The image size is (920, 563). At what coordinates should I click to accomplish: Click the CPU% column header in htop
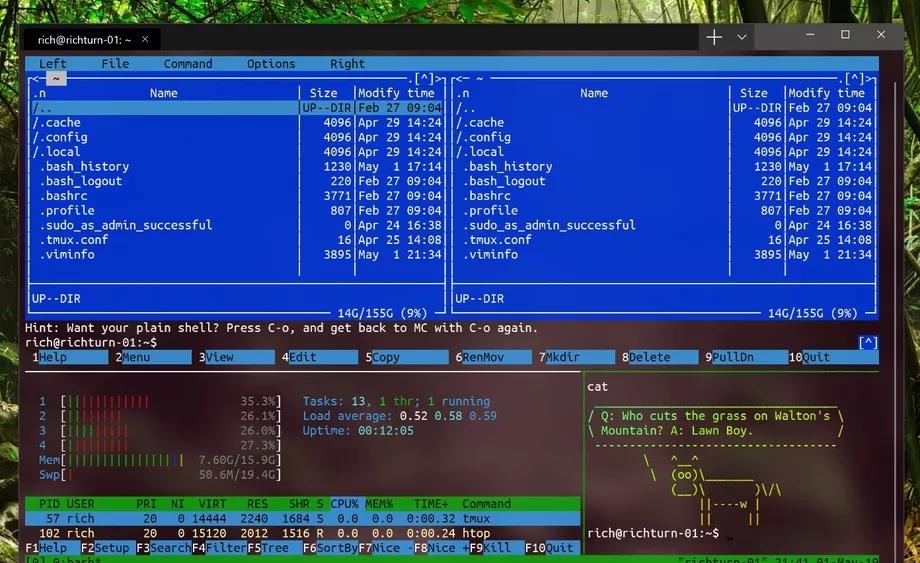tap(344, 504)
